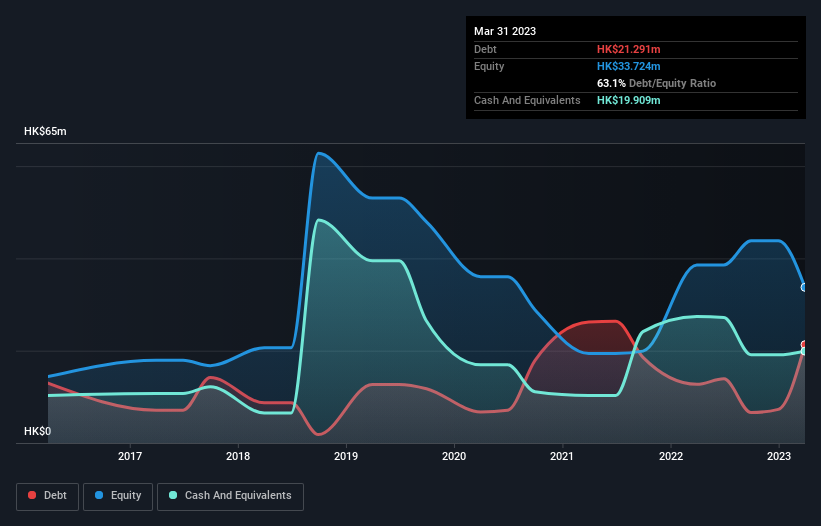Click the HK$21.291m debt value
The height and width of the screenshot is (526, 821).
(x=628, y=49)
